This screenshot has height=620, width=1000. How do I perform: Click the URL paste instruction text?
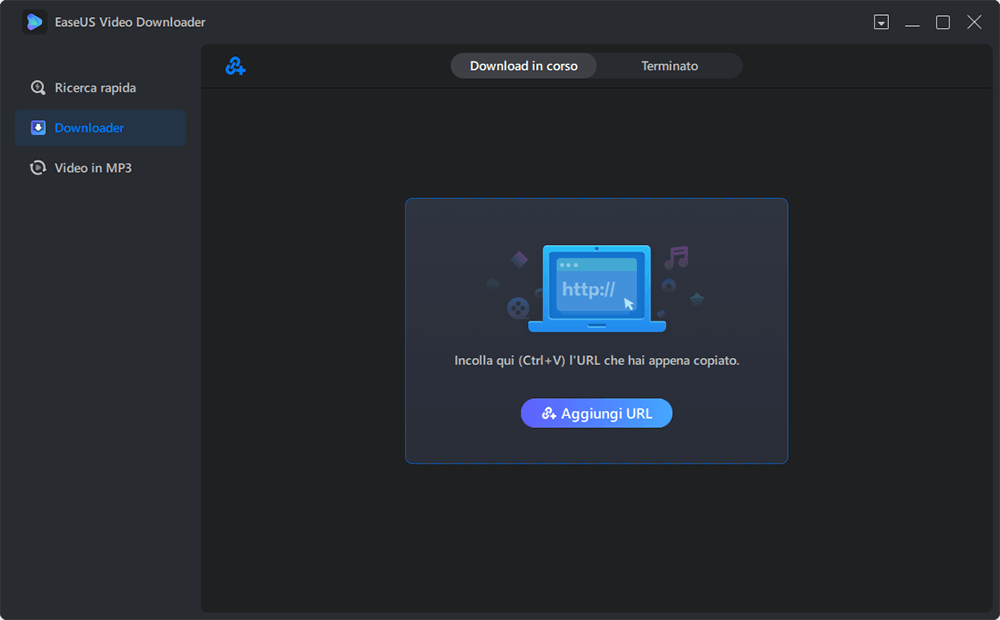coord(596,361)
